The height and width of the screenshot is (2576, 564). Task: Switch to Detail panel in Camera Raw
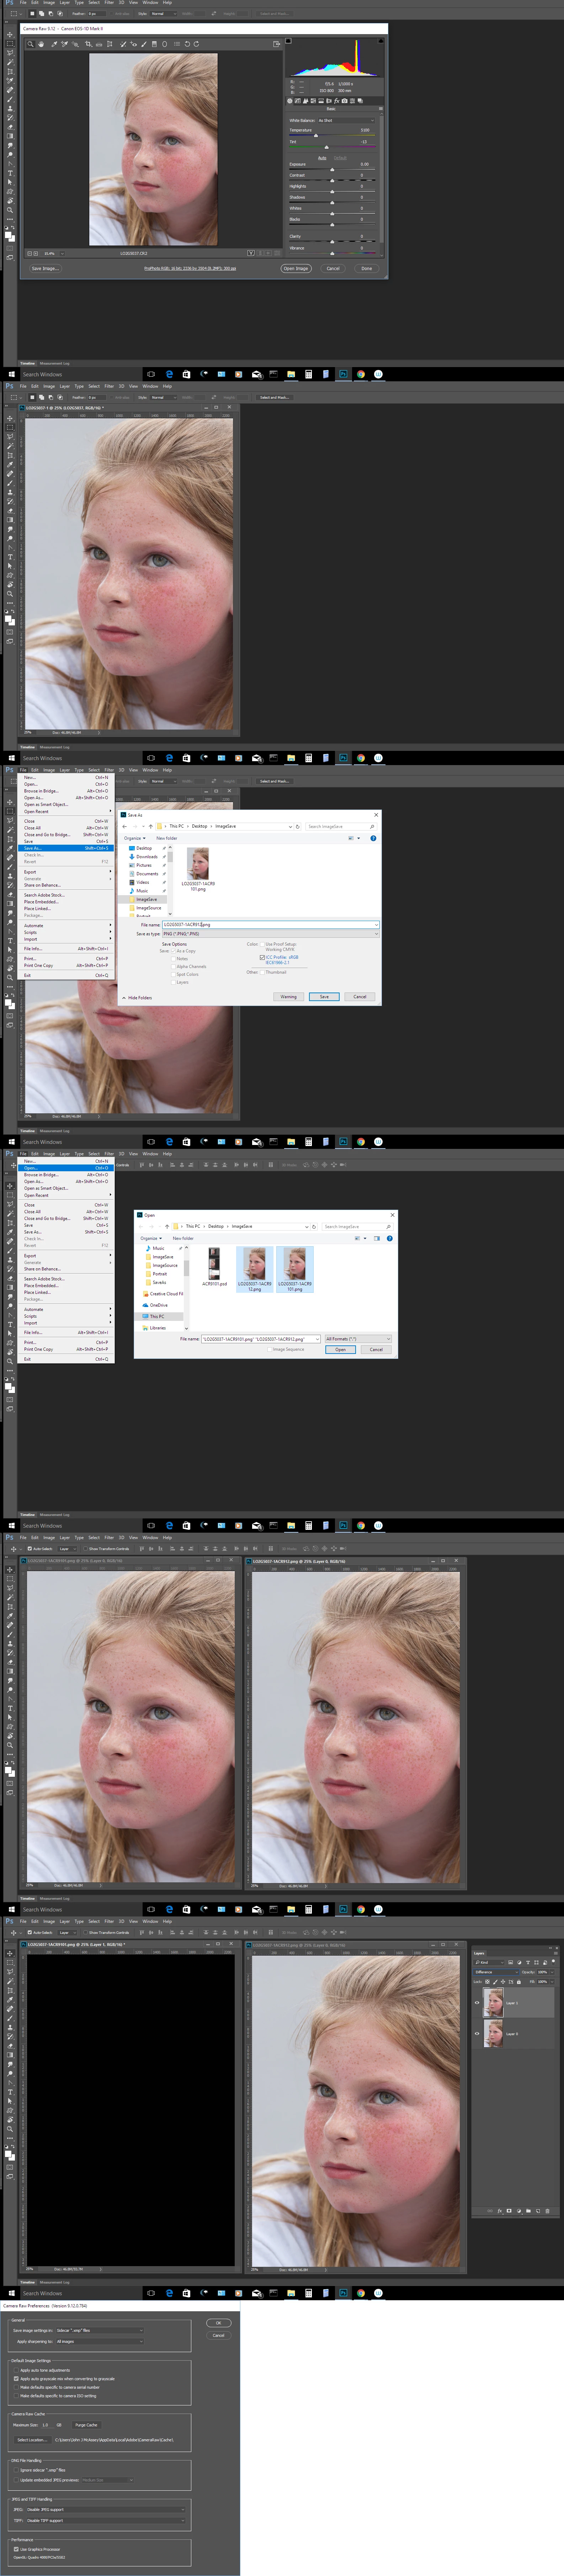point(305,101)
